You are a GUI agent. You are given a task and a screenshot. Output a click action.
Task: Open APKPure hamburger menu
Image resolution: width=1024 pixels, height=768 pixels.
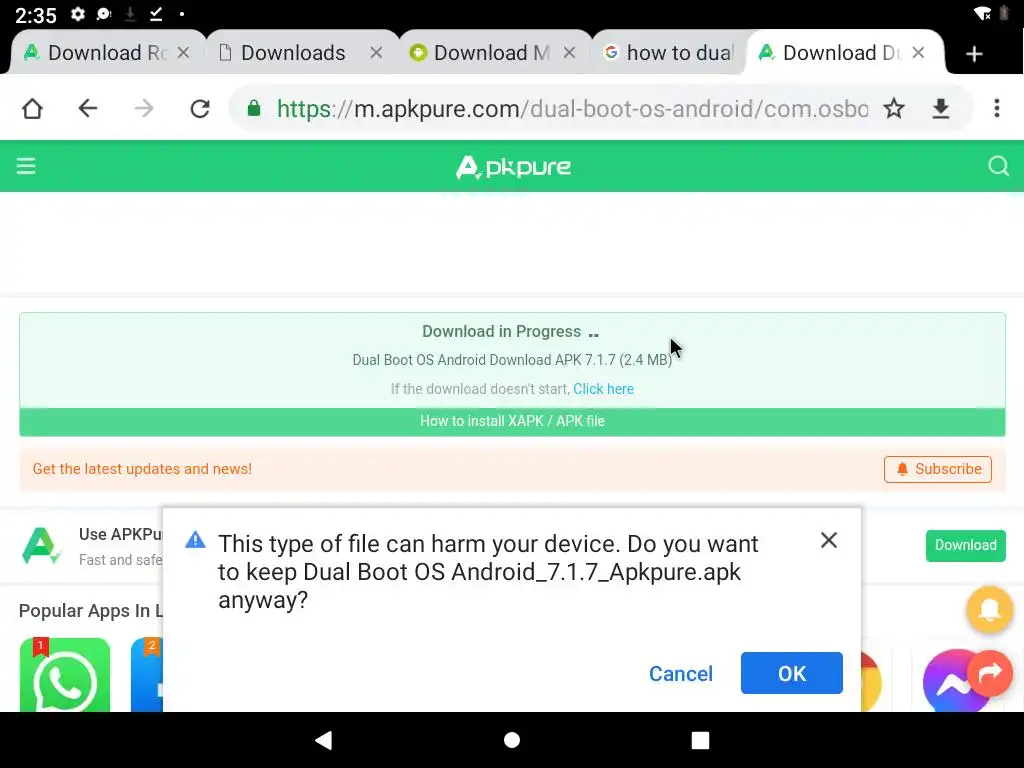pos(26,166)
